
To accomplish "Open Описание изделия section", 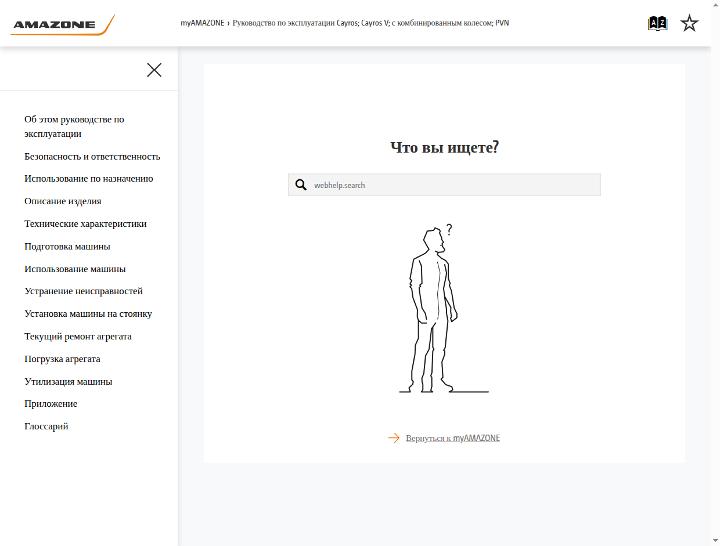I will (x=63, y=201).
